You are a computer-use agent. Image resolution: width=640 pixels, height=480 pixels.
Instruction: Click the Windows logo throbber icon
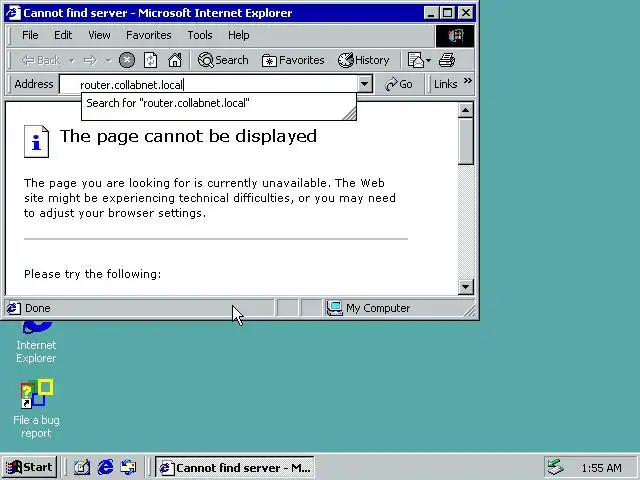(455, 36)
